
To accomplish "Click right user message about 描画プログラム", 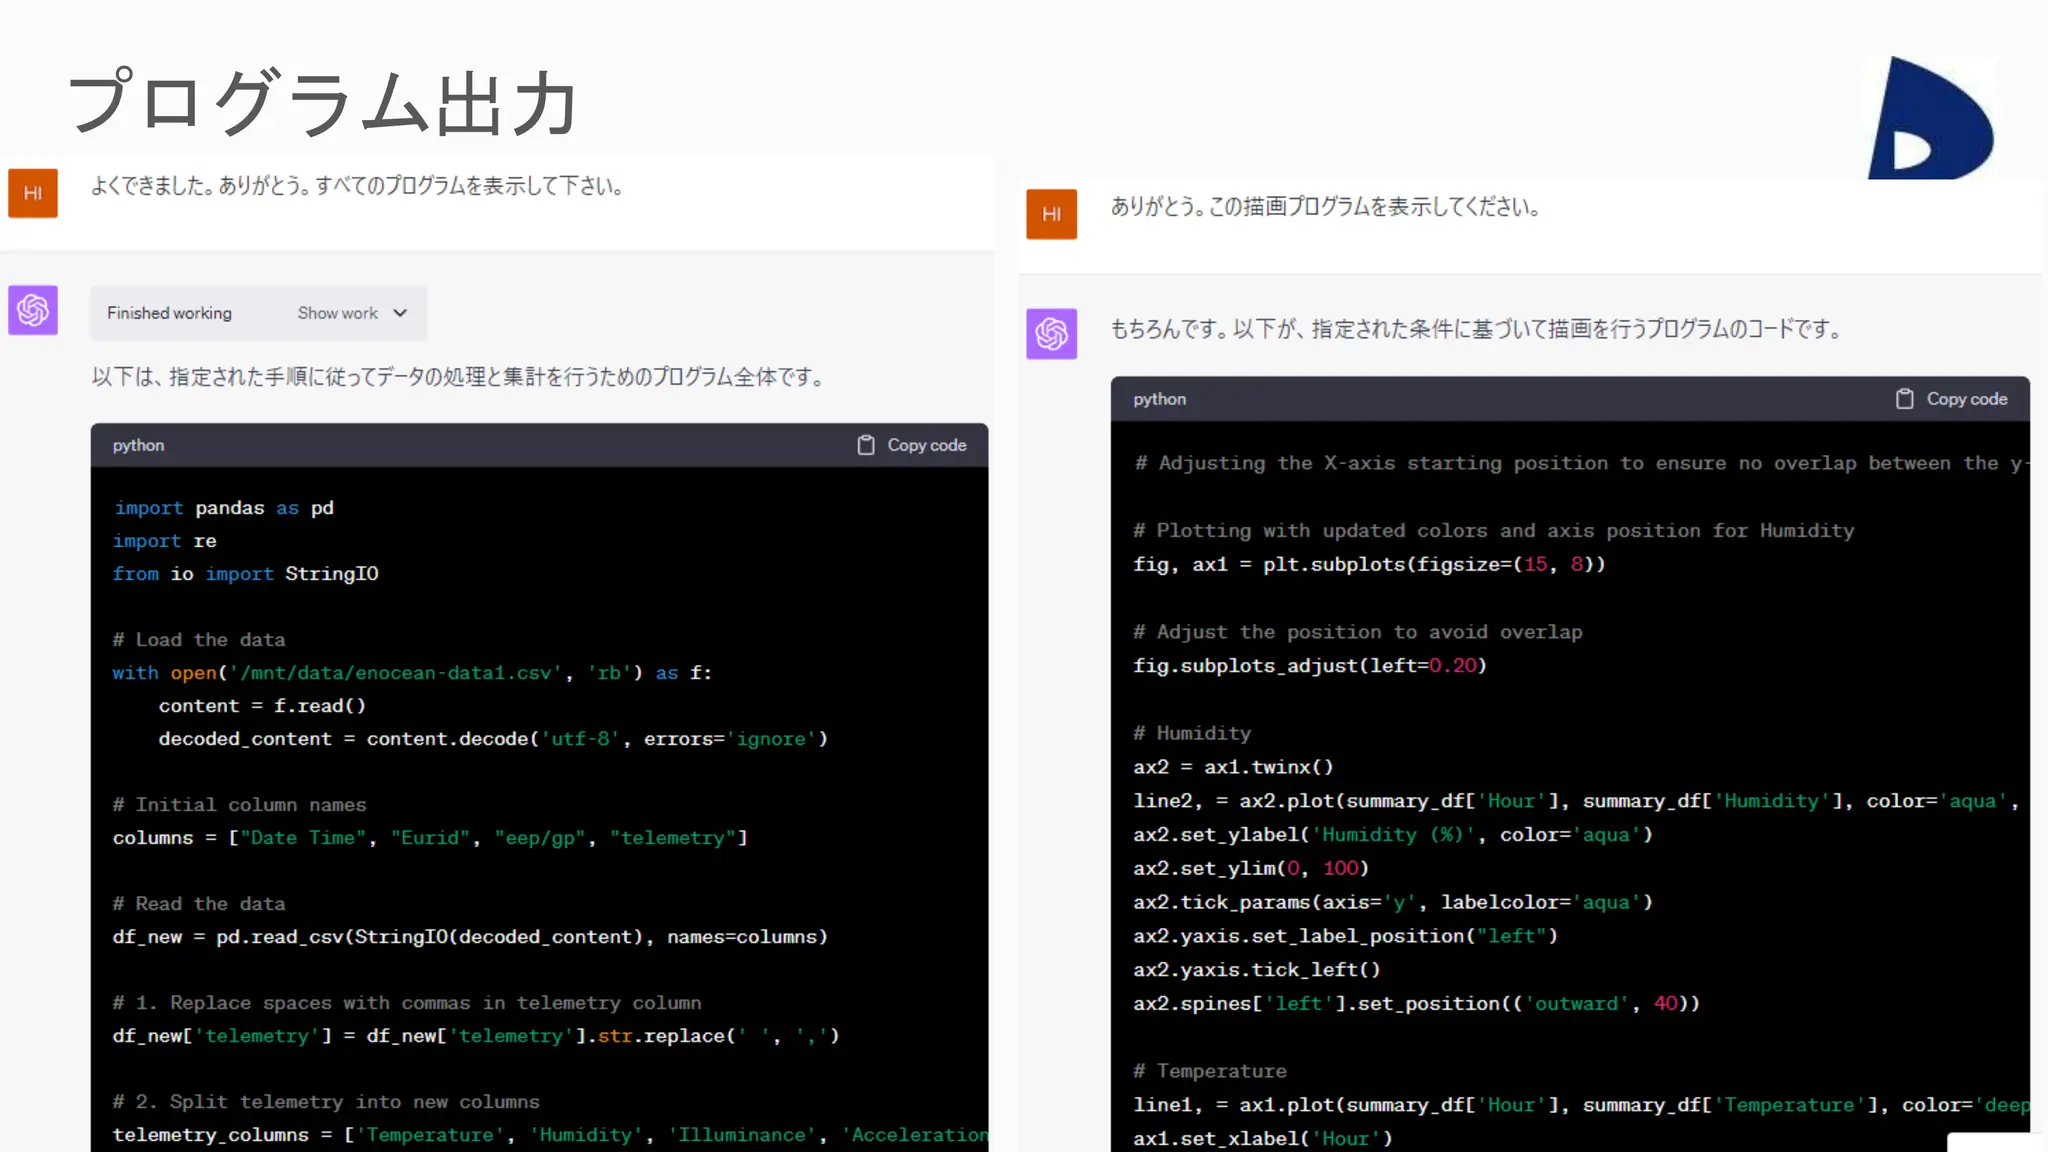I will tap(1325, 207).
